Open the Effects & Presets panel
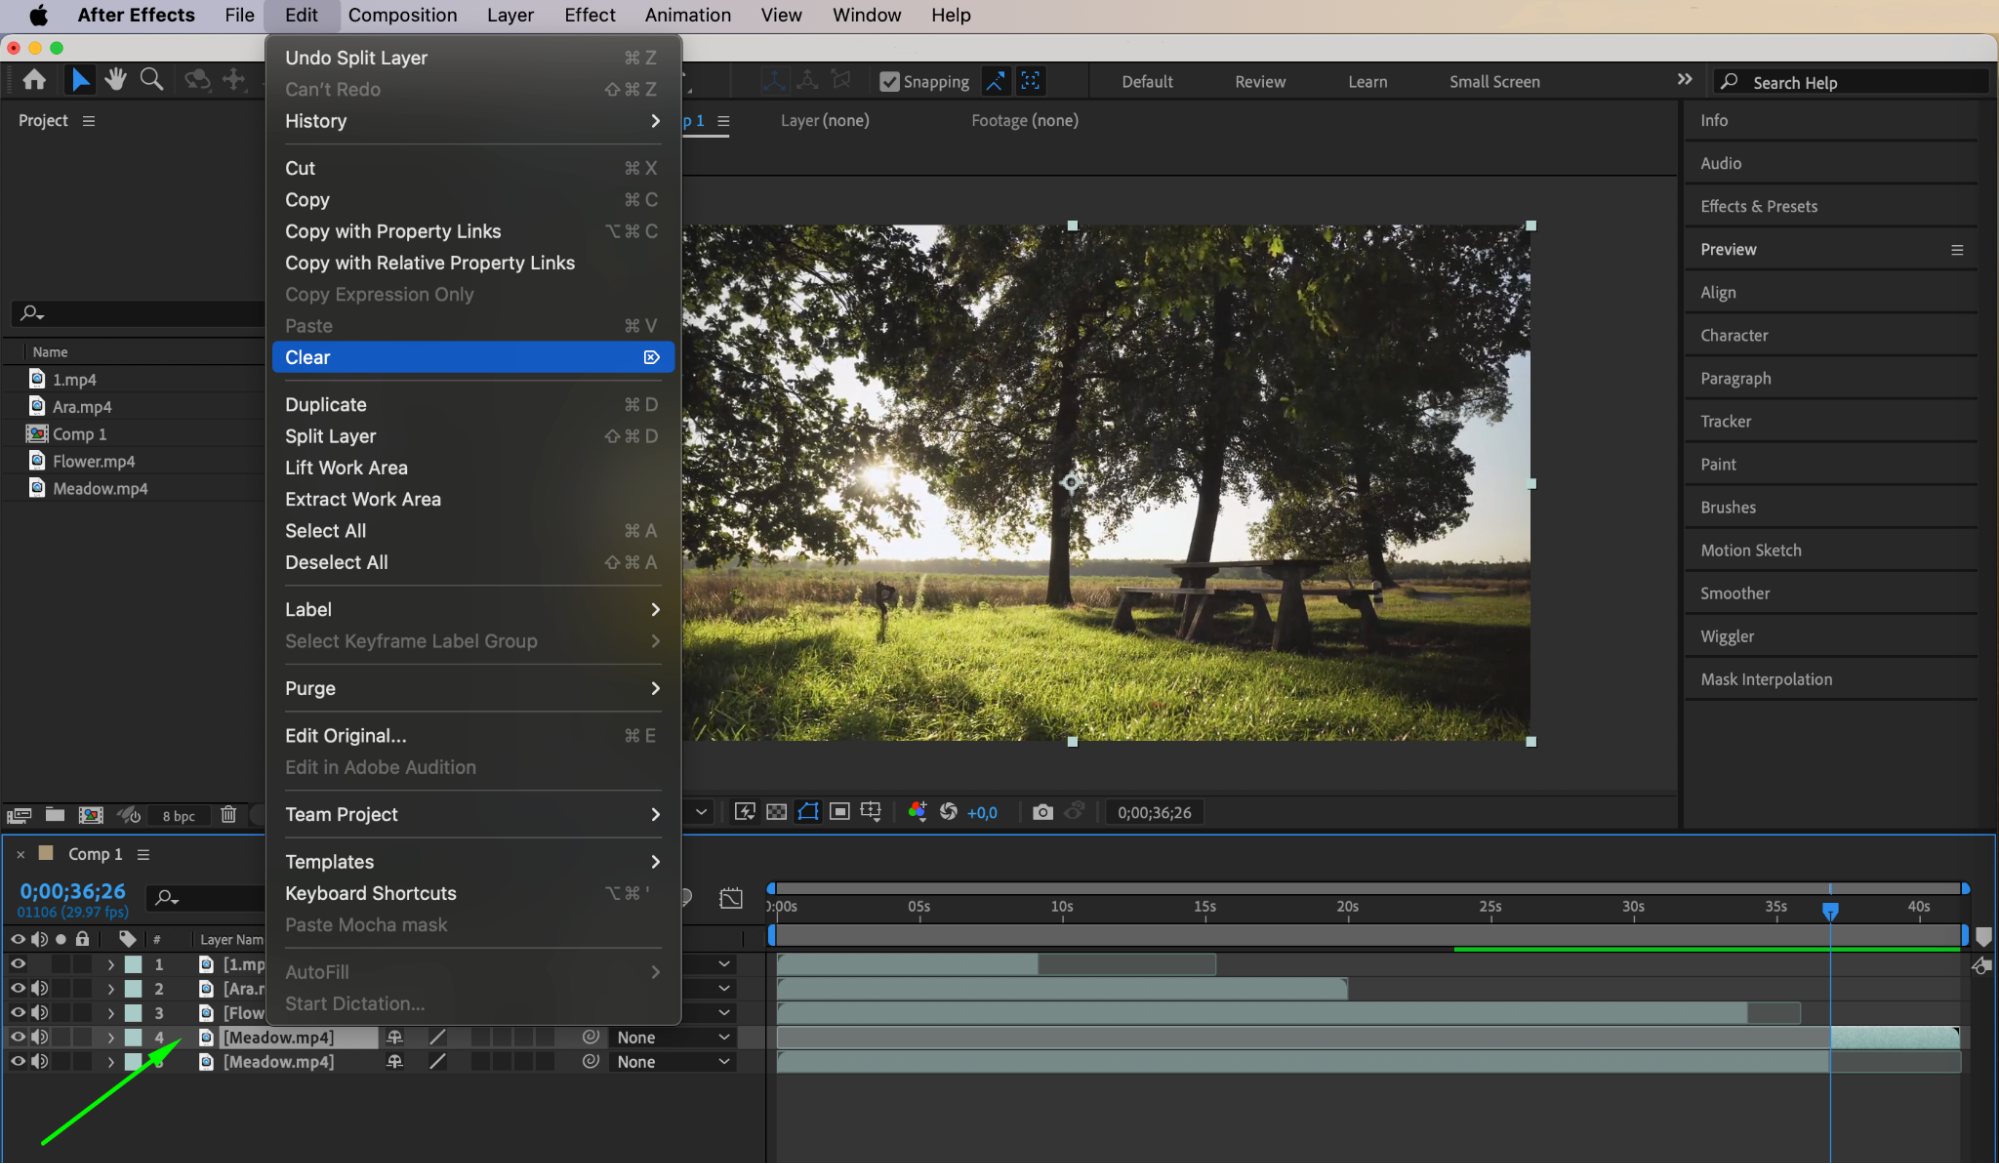The height and width of the screenshot is (1164, 1999). pos(1759,206)
